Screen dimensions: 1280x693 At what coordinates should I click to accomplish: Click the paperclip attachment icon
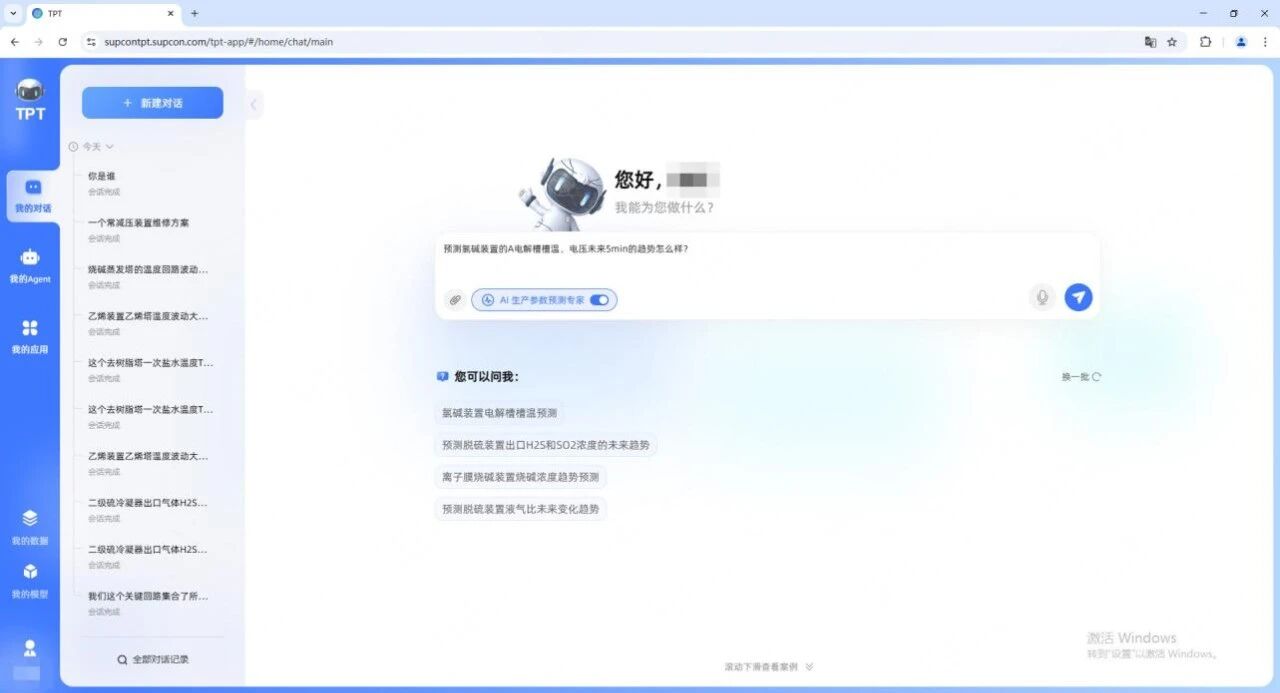coord(455,299)
